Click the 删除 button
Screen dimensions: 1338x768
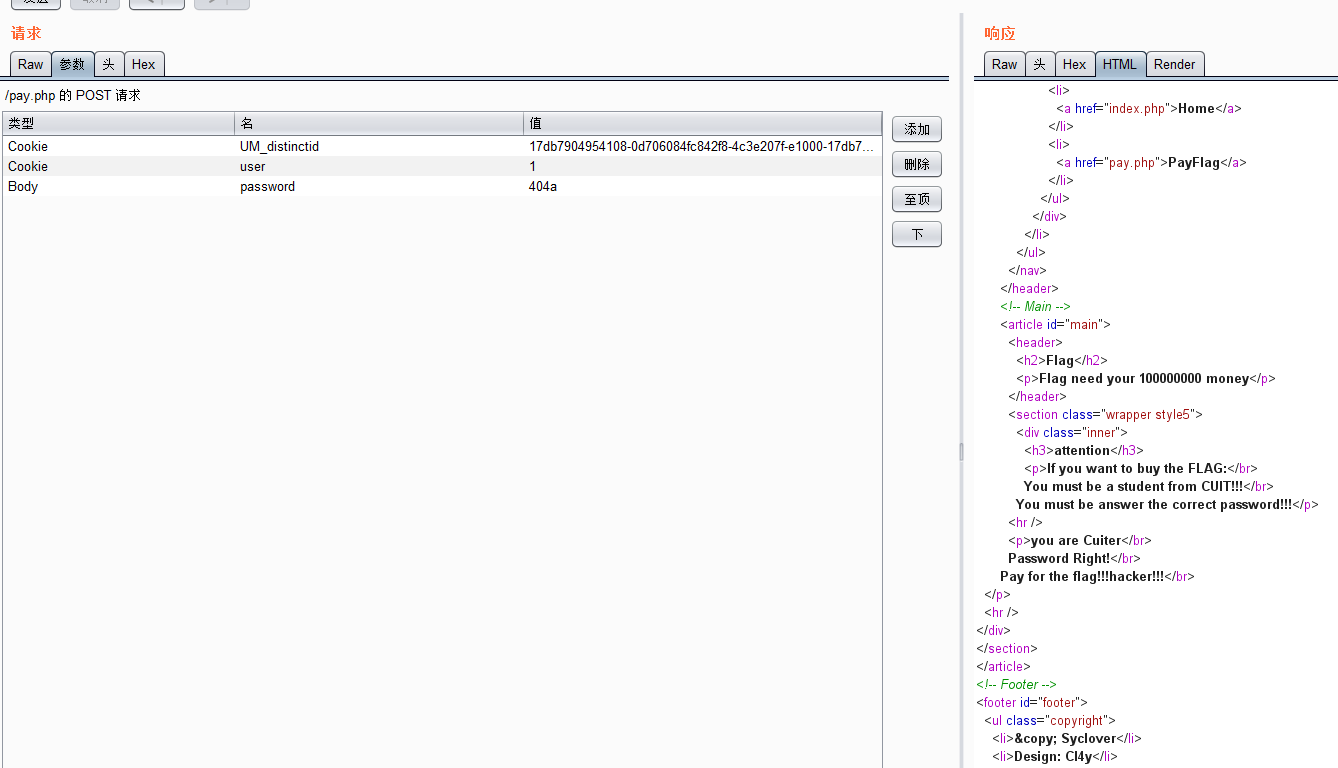pyautogui.click(x=917, y=164)
